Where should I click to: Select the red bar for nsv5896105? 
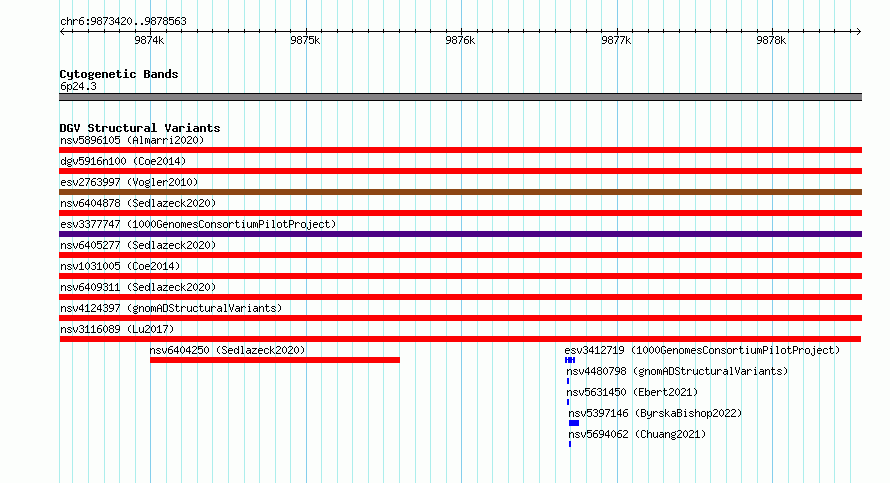click(x=460, y=150)
